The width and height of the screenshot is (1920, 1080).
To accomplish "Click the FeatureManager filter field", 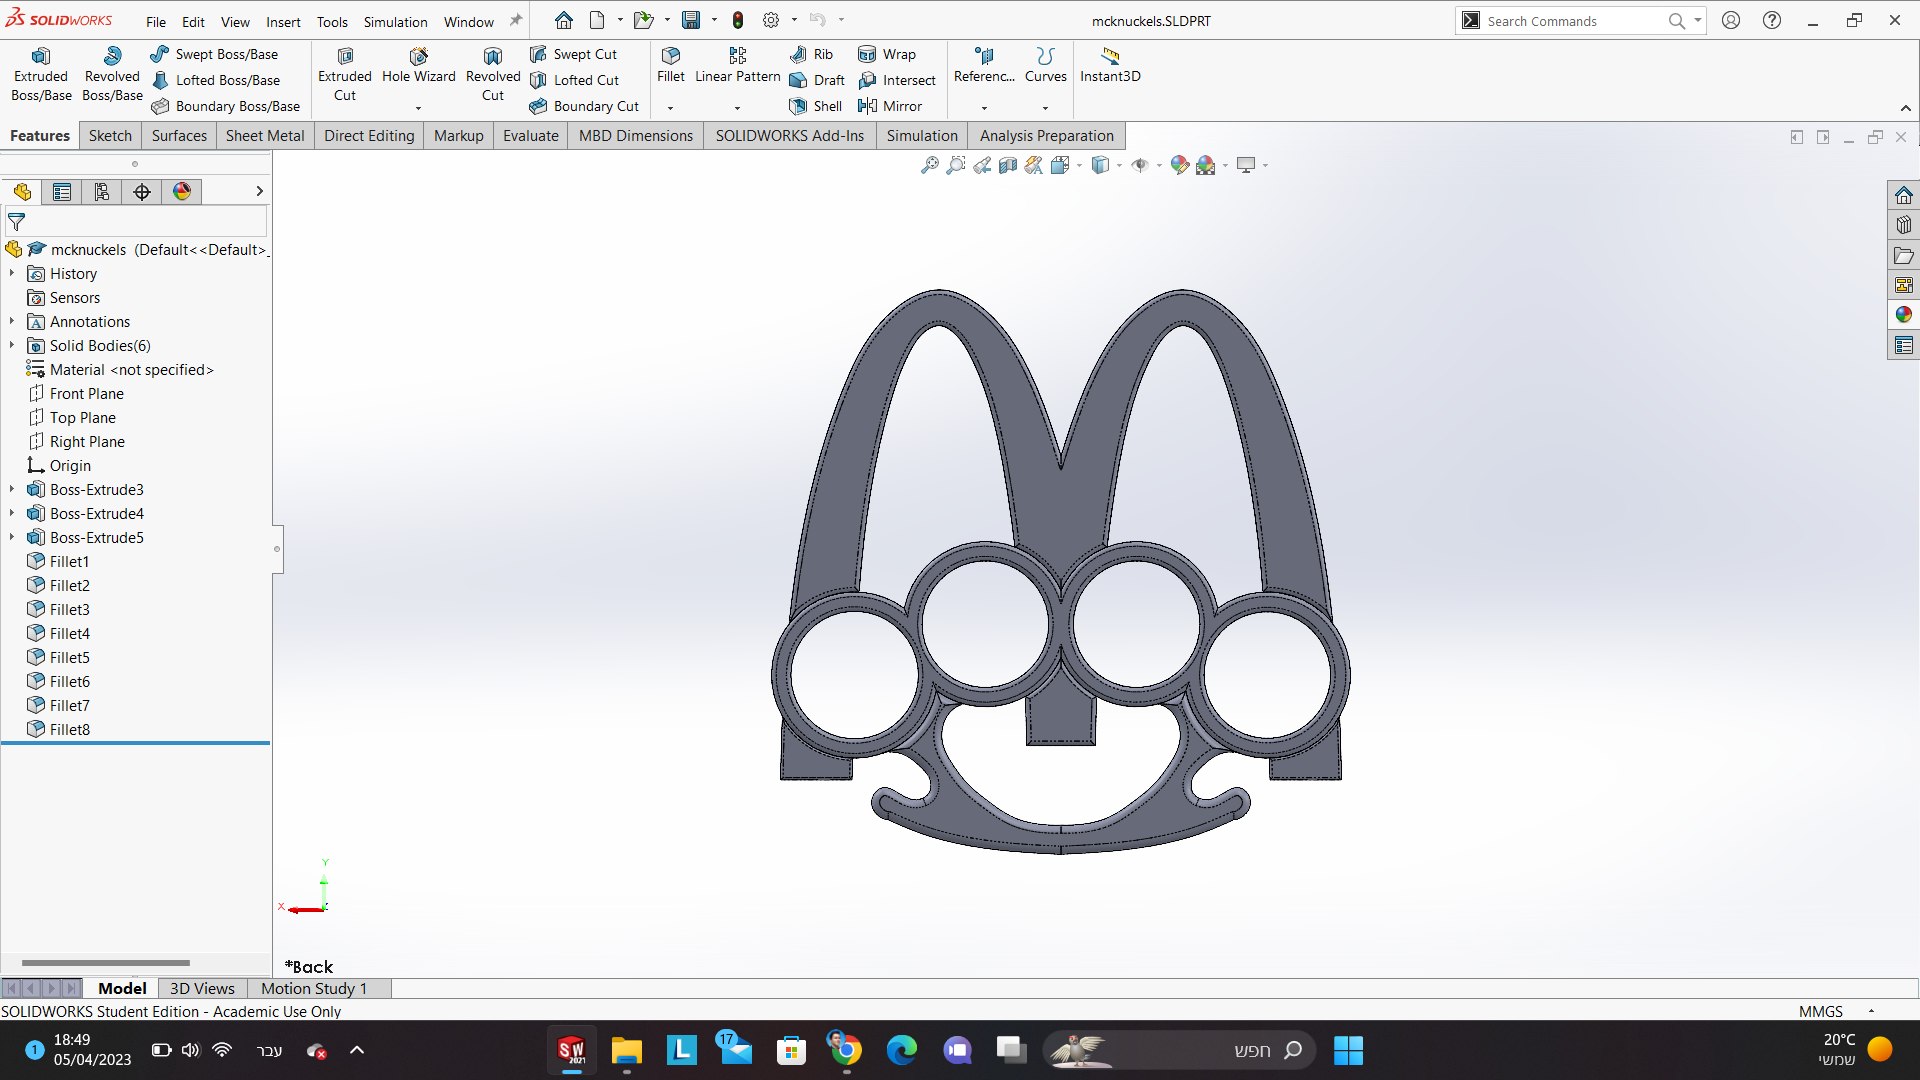I will tap(136, 222).
